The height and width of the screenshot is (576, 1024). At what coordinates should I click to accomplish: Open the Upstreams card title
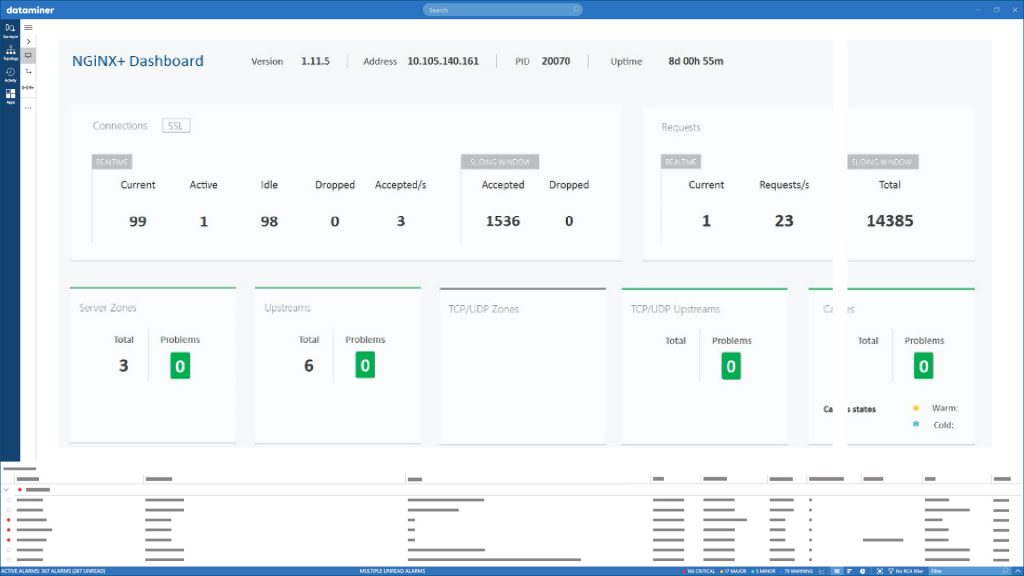[x=287, y=308]
